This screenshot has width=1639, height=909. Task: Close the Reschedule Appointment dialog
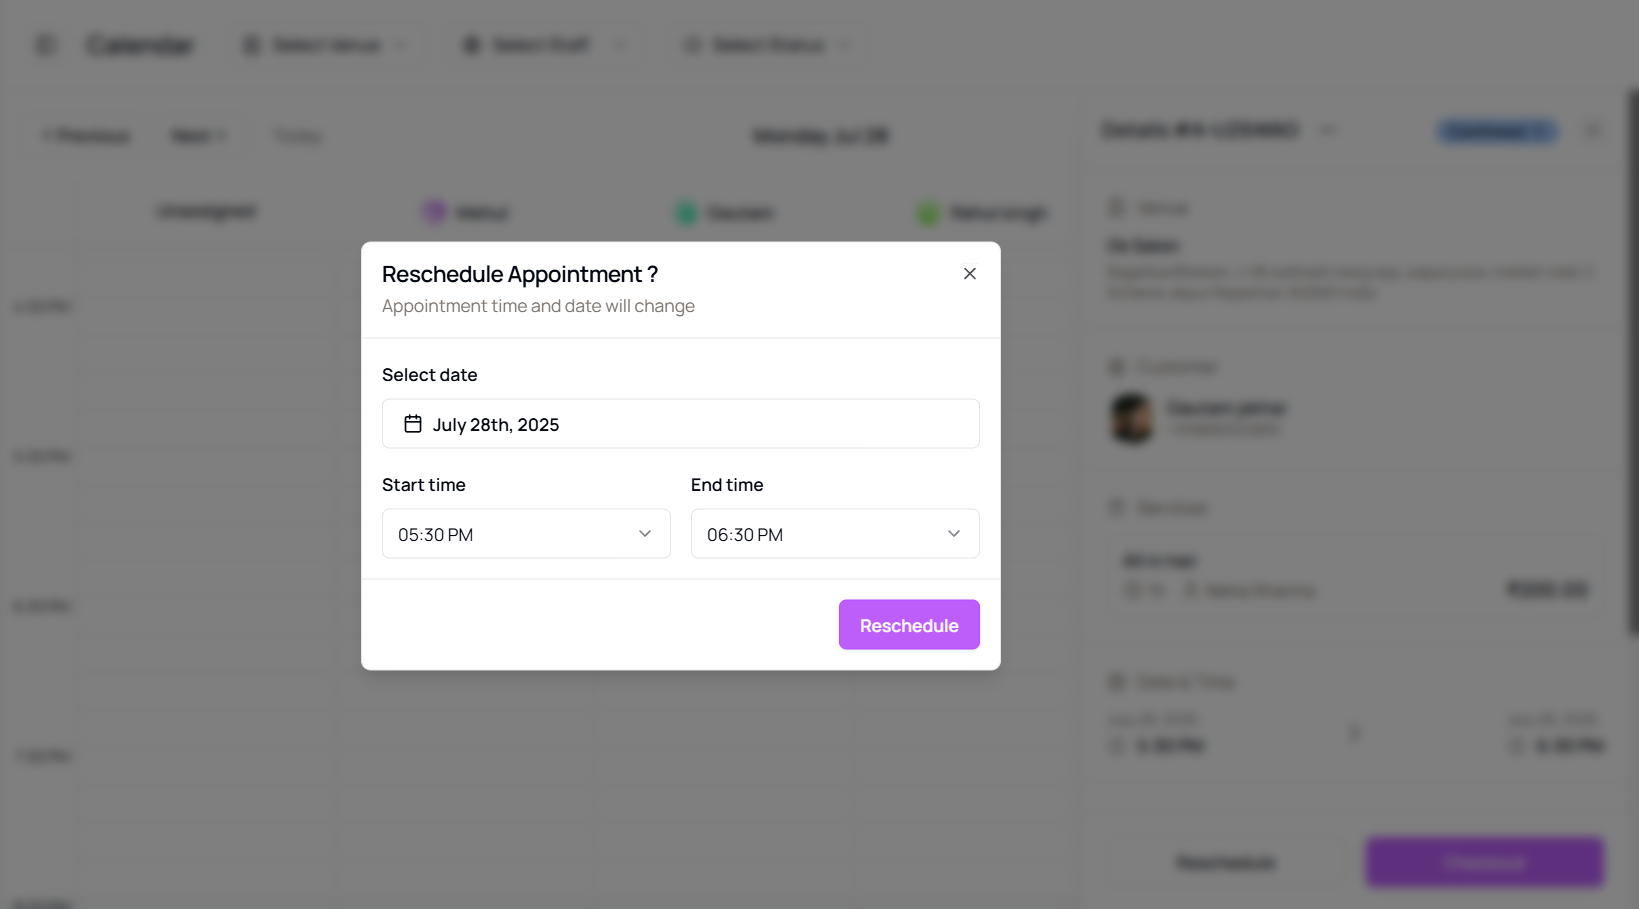969,274
